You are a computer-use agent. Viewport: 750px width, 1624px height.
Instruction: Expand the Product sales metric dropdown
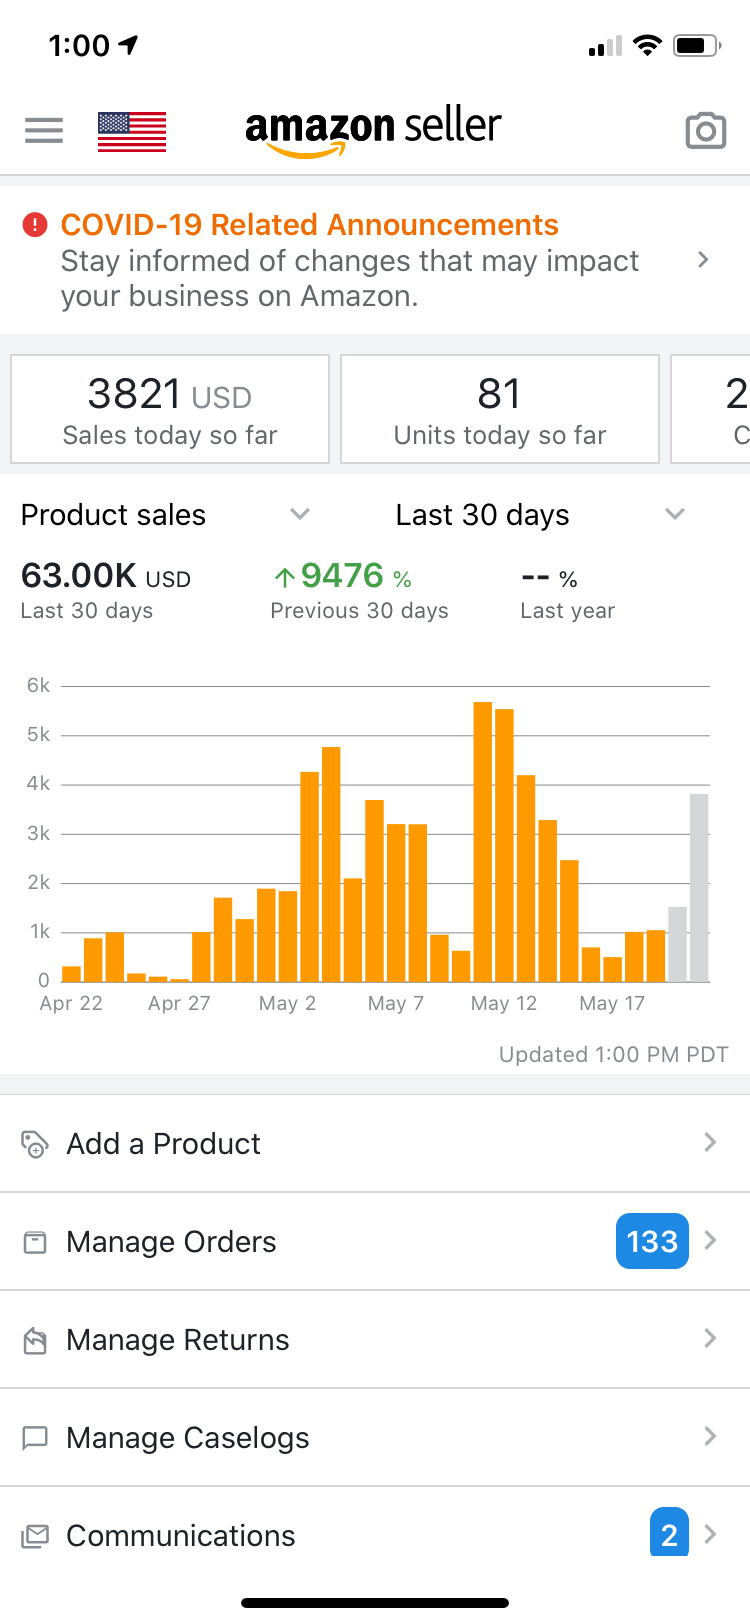[299, 514]
